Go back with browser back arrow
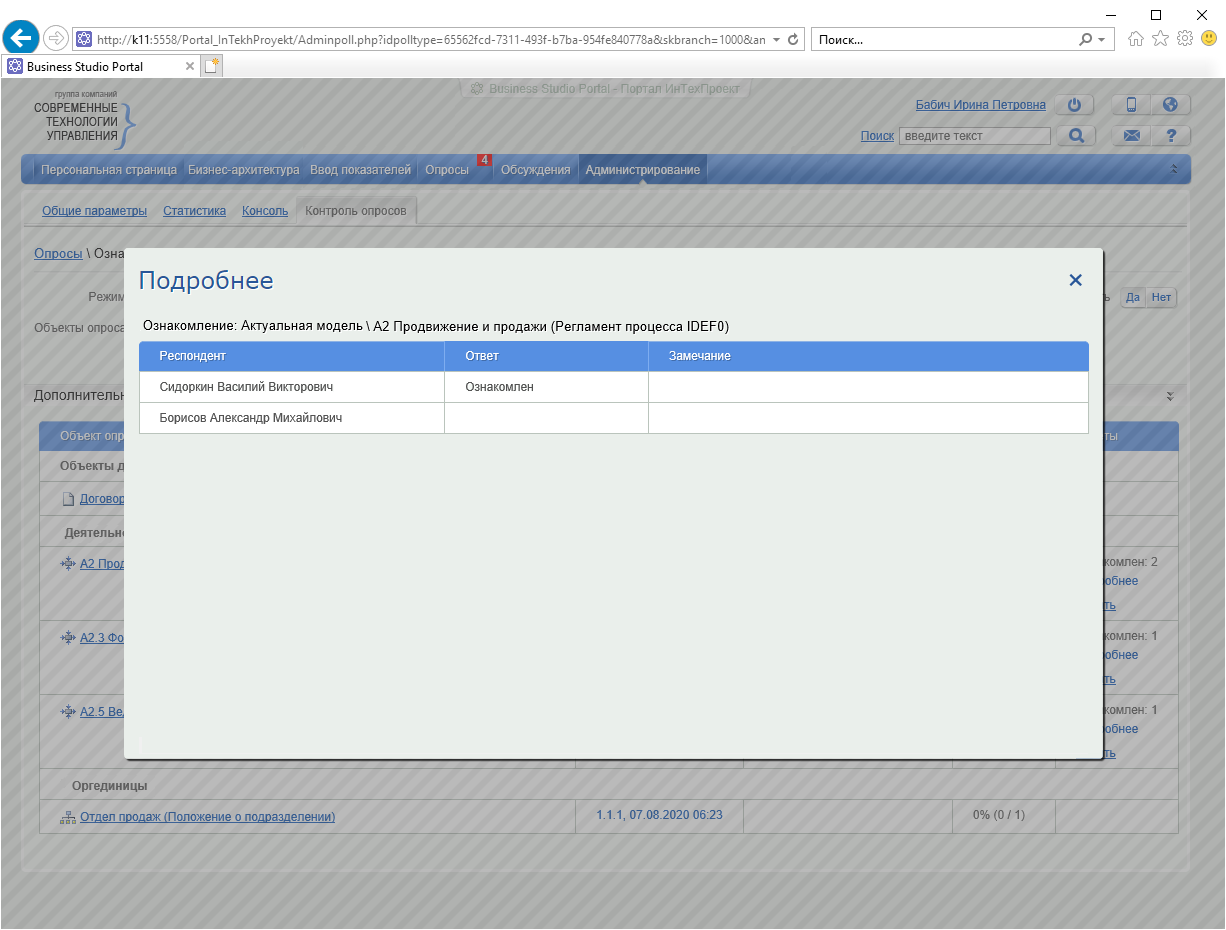Image resolution: width=1226 pixels, height=930 pixels. click(x=21, y=39)
